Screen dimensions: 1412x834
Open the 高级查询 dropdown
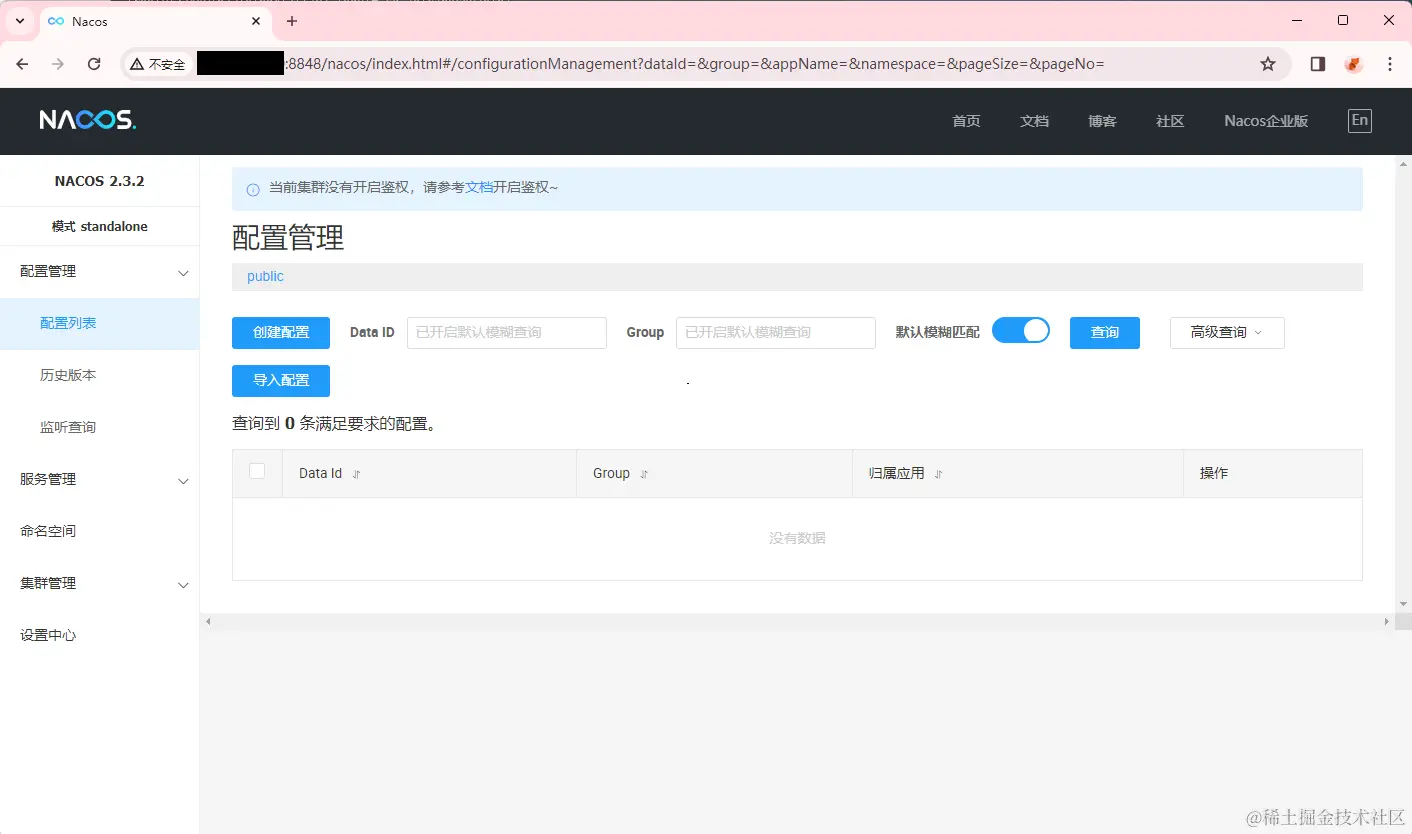(x=1227, y=333)
